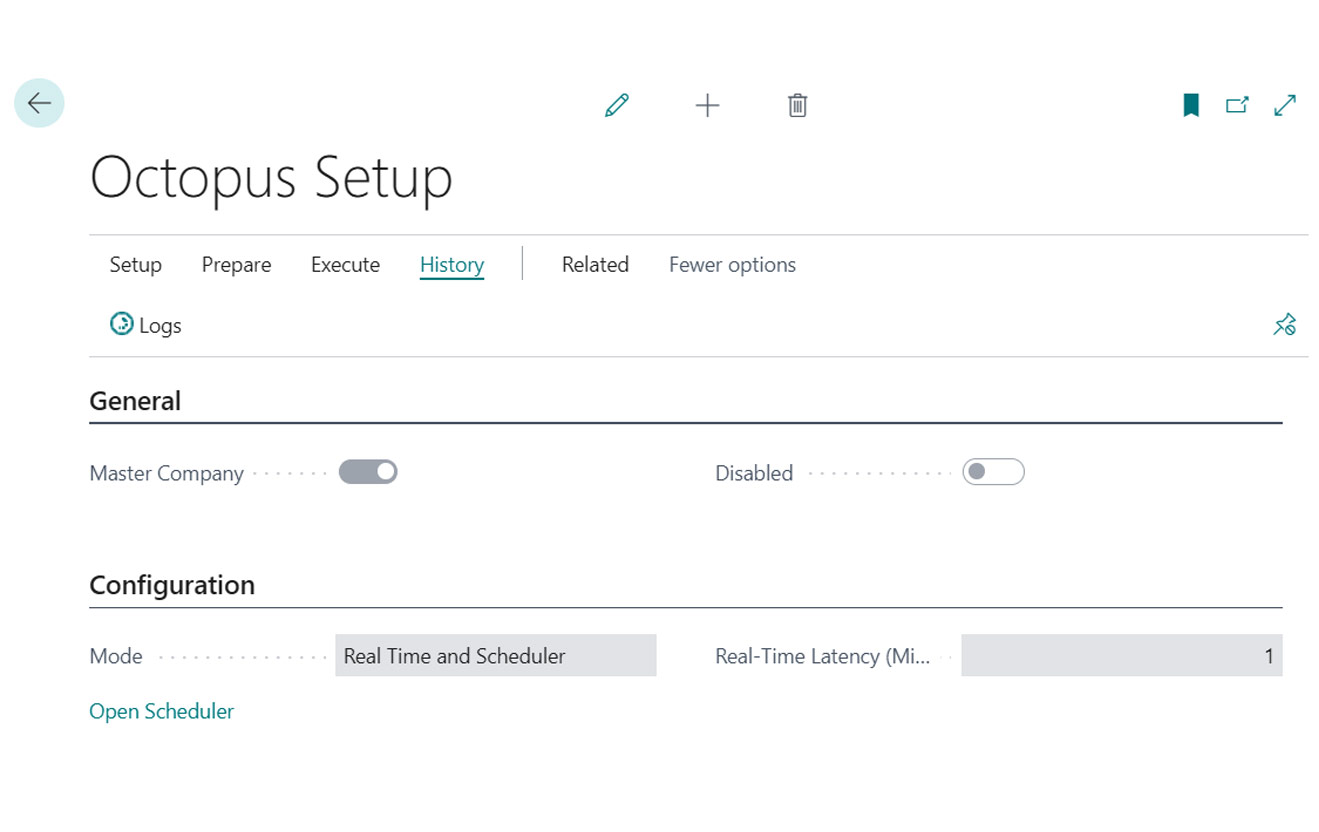Click the Open Scheduler link
The image size is (1319, 832).
(161, 711)
